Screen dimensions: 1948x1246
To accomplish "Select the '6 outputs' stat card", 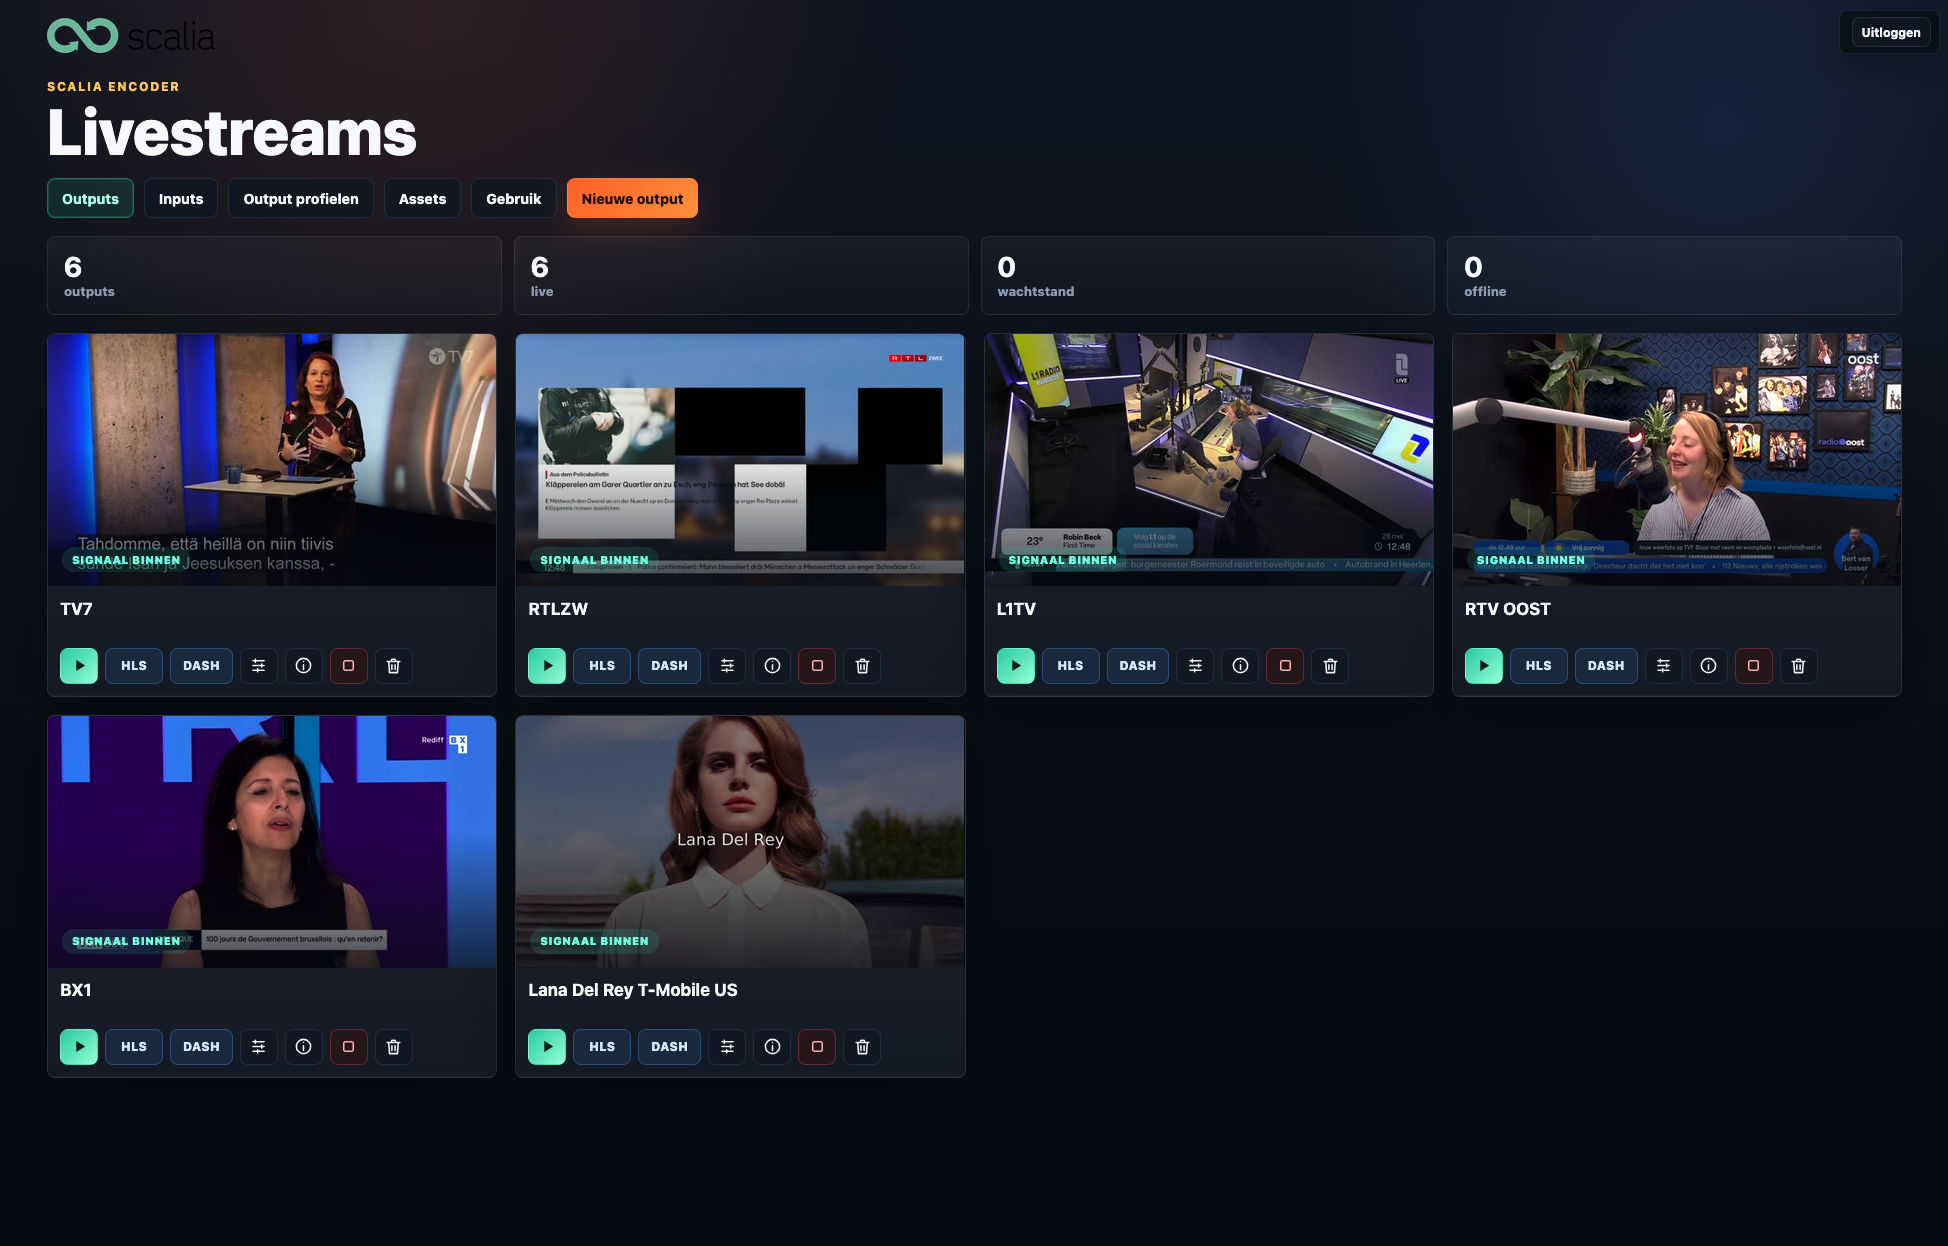I will (x=274, y=276).
